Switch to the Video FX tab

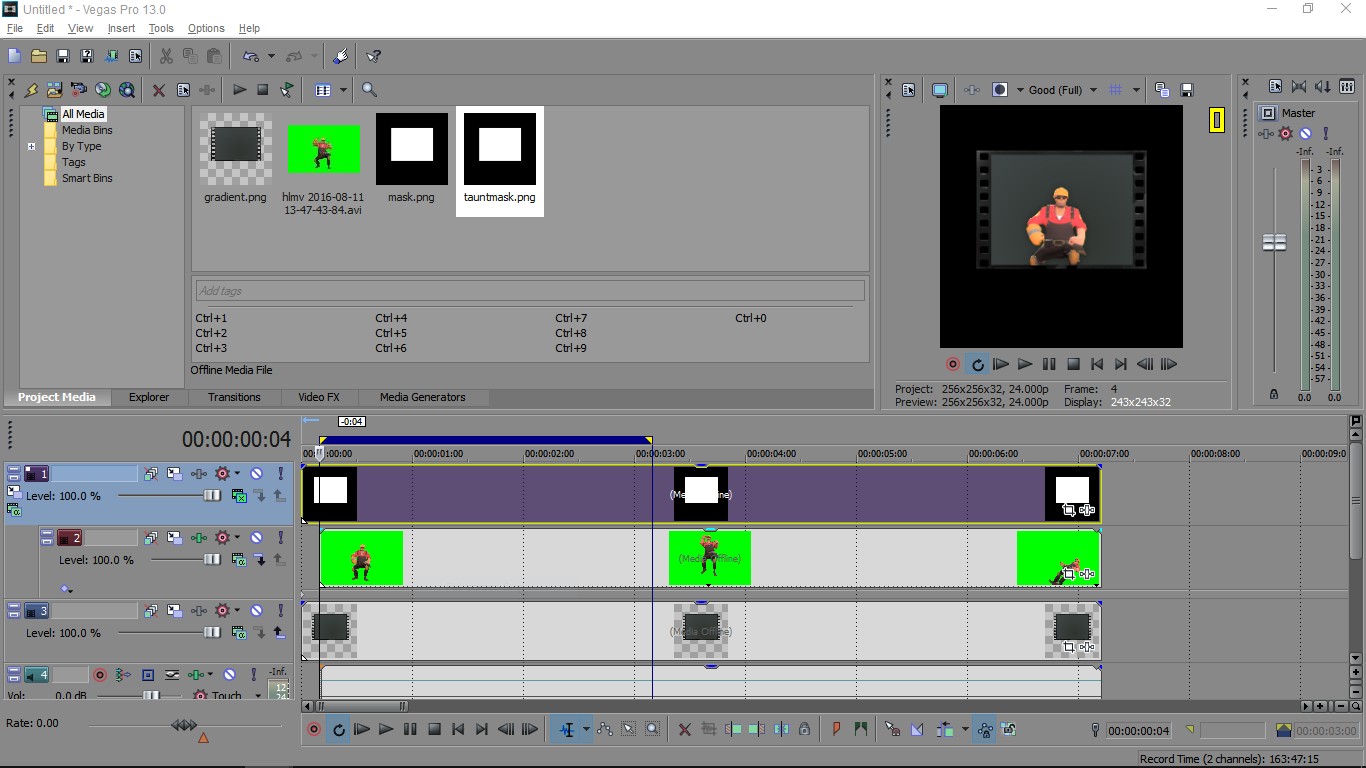[x=319, y=397]
